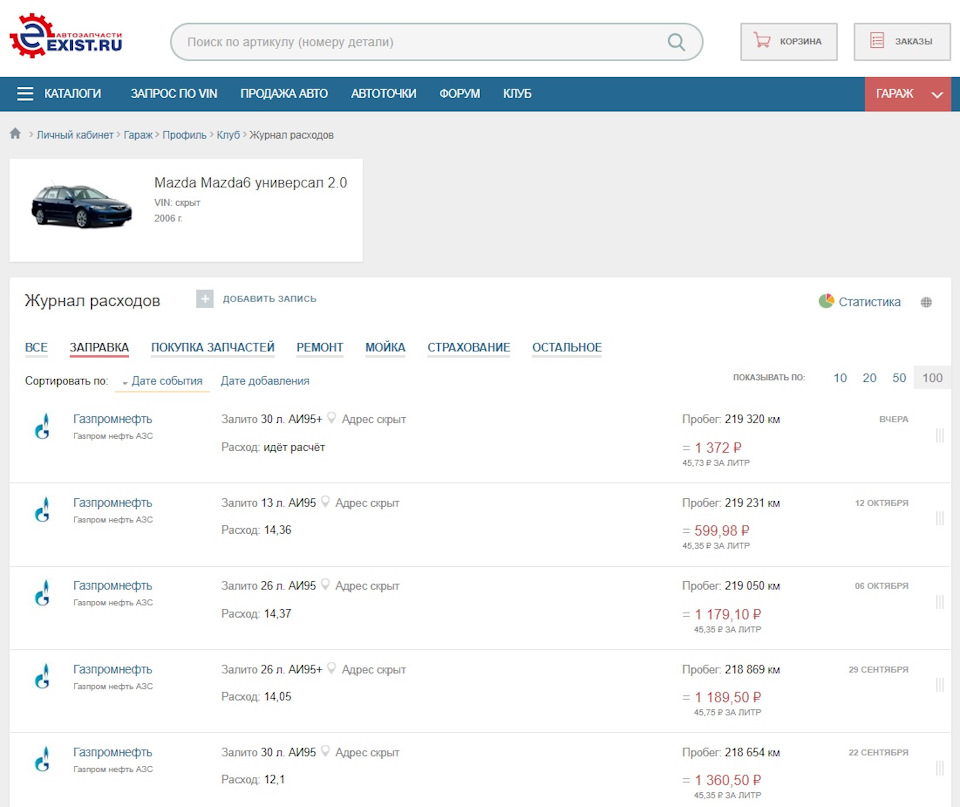This screenshot has width=960, height=807.
Task: Click the search magnifier icon
Action: click(x=676, y=42)
